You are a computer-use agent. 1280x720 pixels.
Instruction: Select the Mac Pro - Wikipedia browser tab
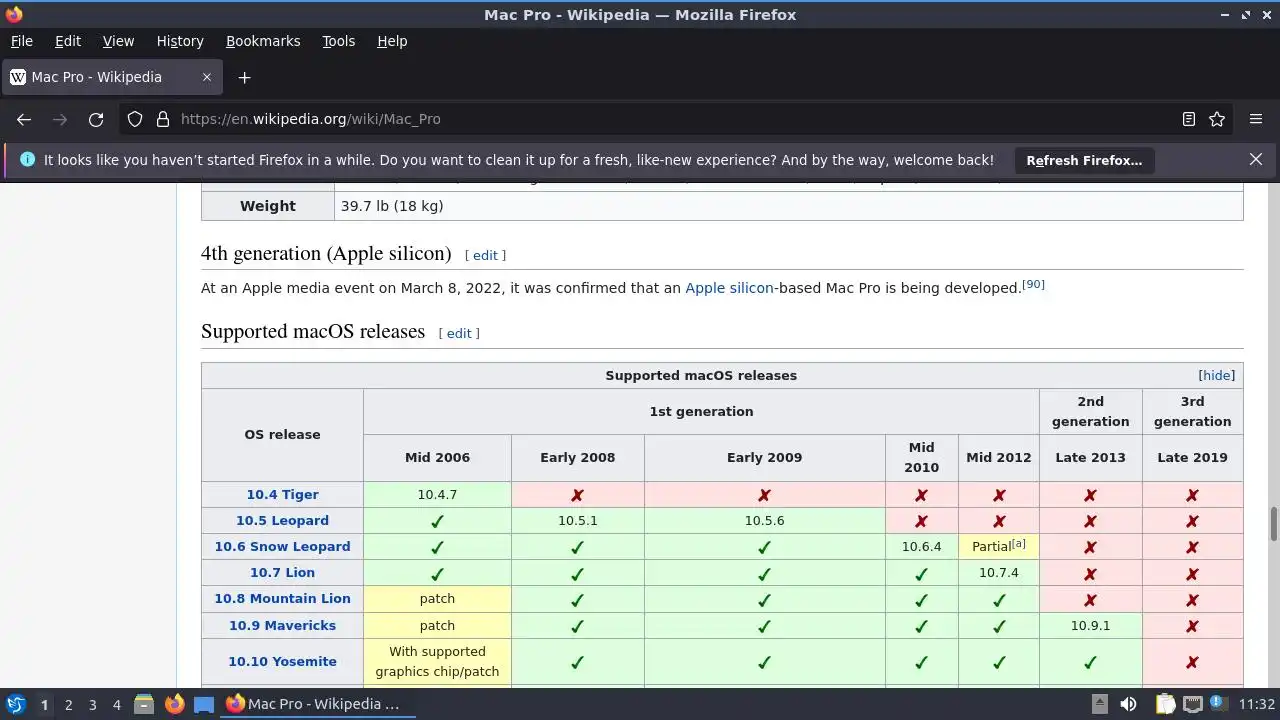[111, 77]
